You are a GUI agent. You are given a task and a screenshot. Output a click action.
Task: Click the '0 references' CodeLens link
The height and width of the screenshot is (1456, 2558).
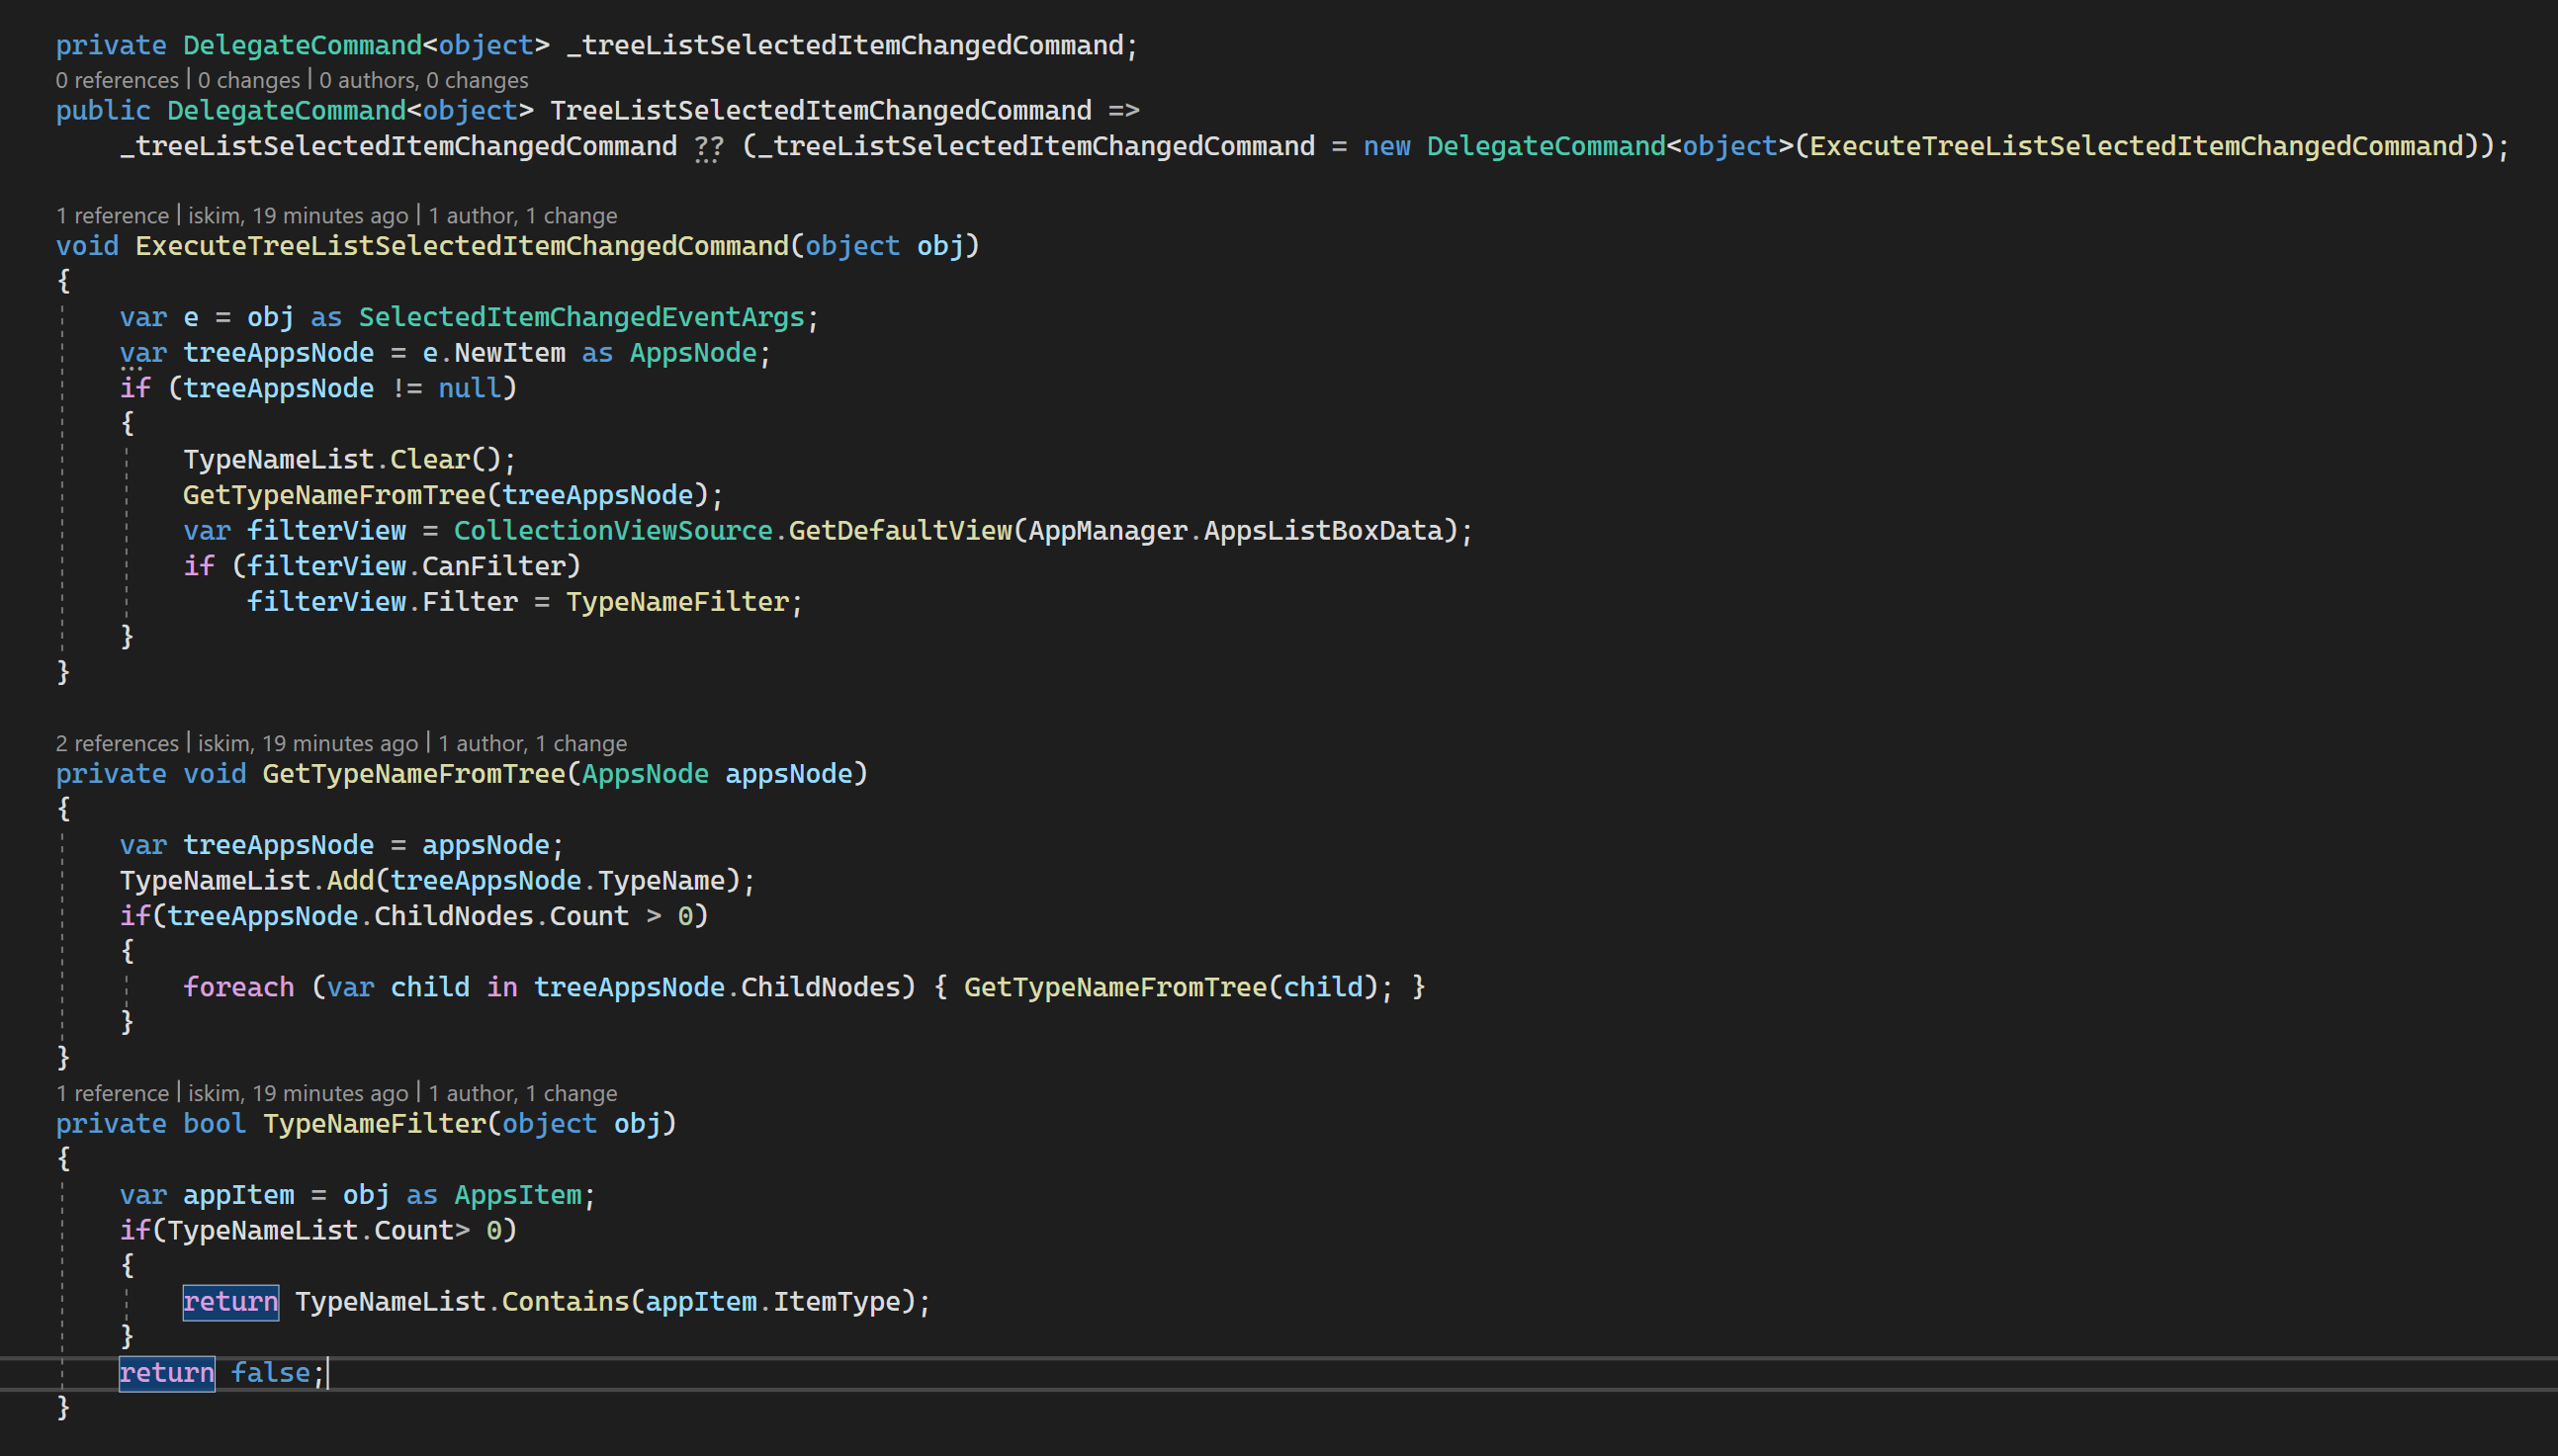click(x=116, y=80)
